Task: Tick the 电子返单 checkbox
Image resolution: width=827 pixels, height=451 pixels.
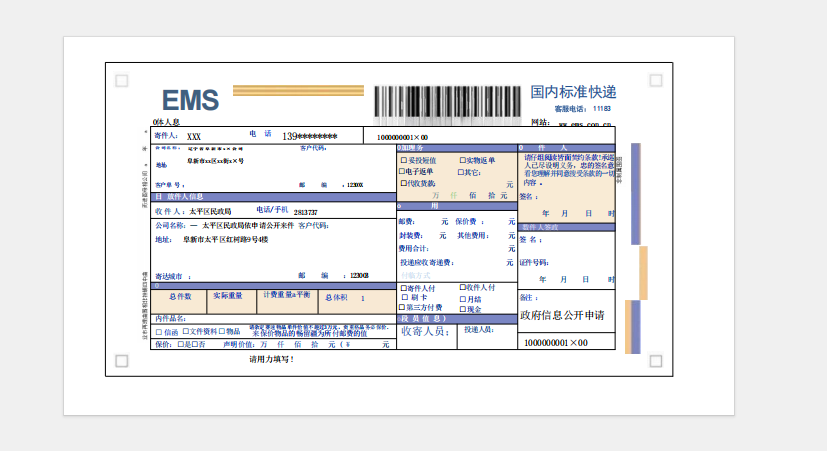Action: pyautogui.click(x=402, y=171)
